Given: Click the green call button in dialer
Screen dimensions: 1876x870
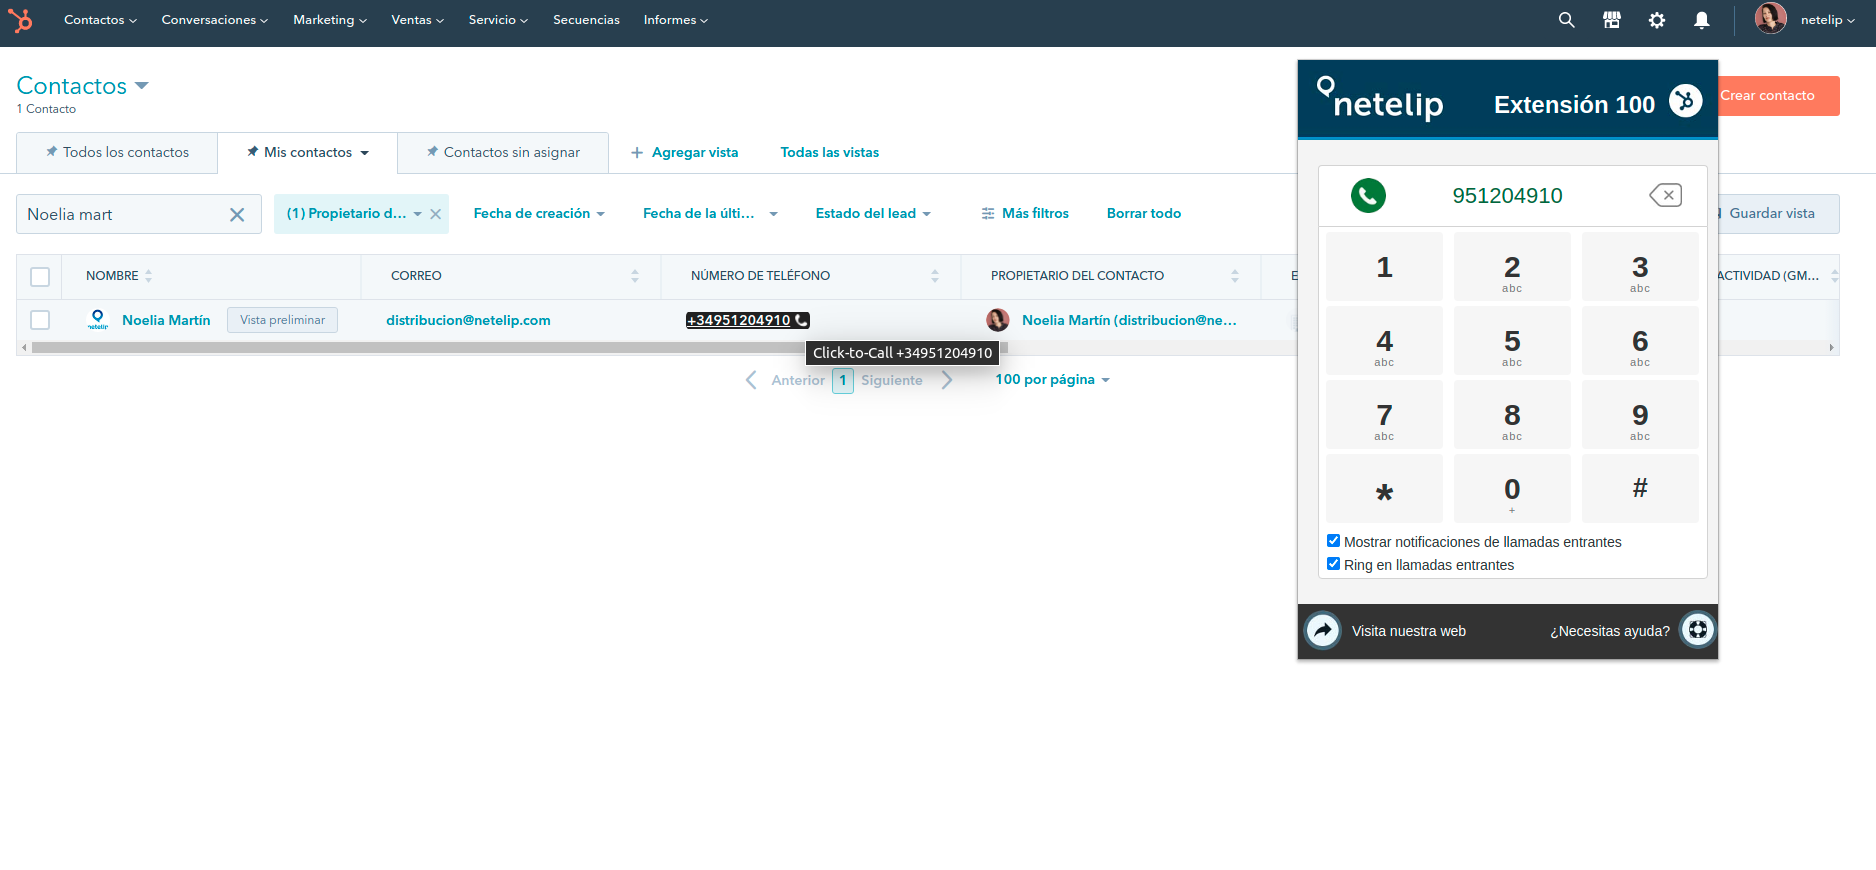Looking at the screenshot, I should [1368, 195].
